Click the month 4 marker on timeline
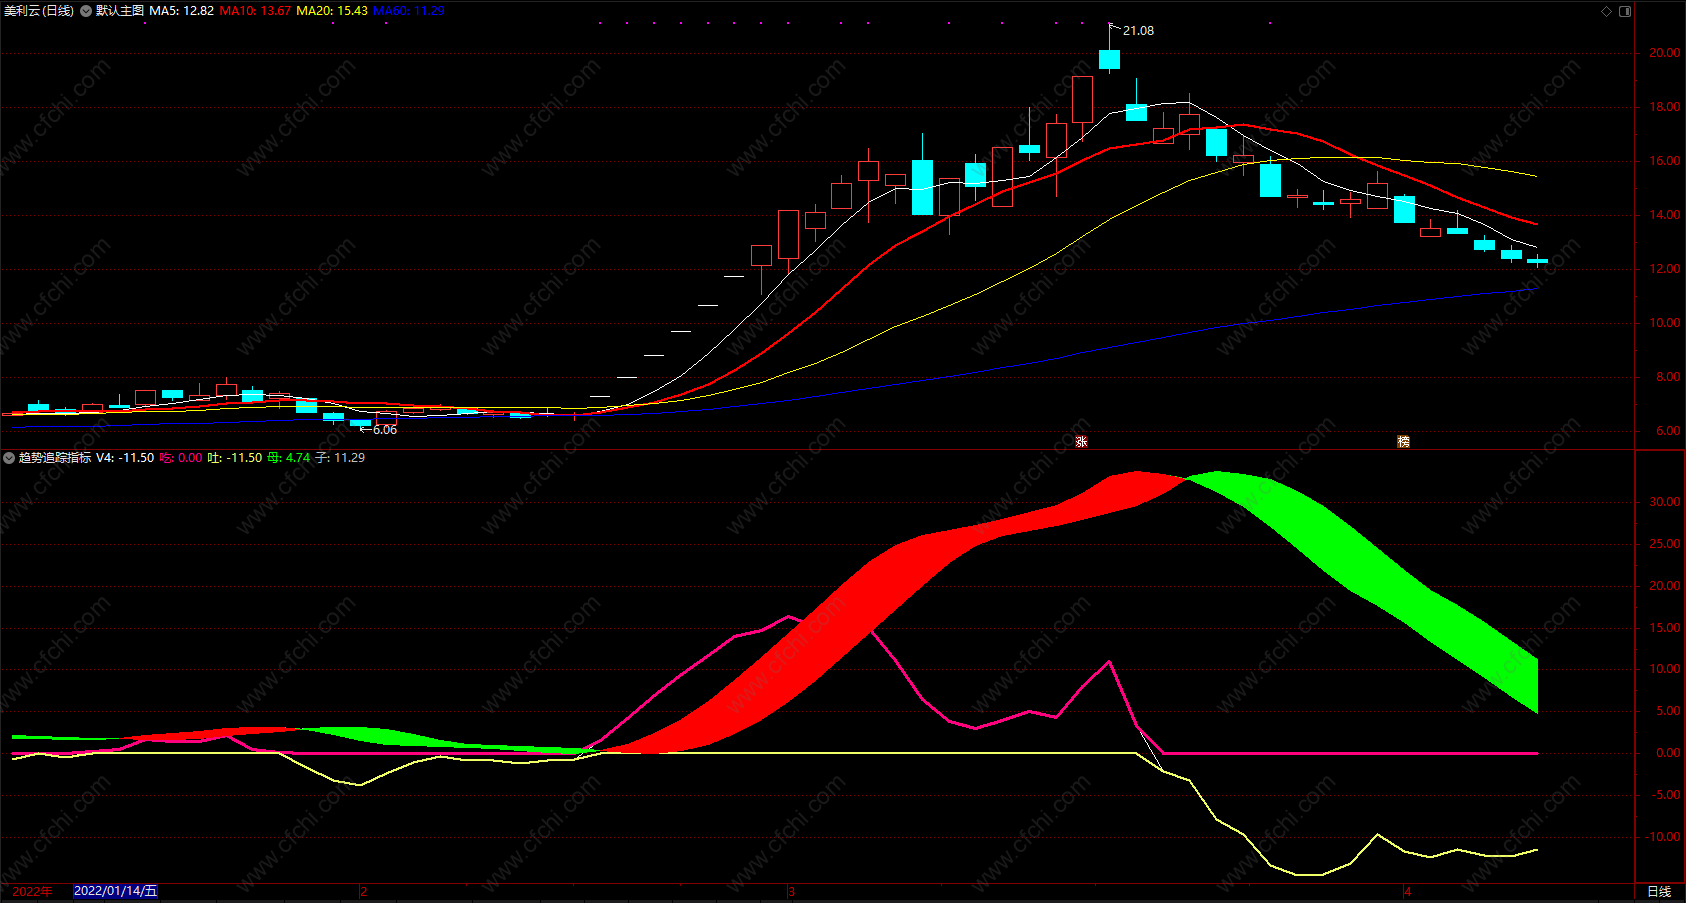This screenshot has width=1686, height=903. 1407,891
